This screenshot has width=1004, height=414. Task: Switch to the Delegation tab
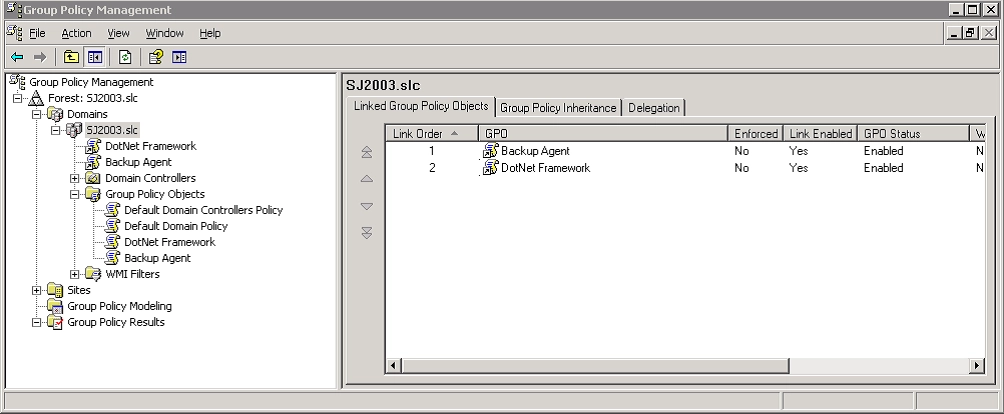(x=654, y=107)
